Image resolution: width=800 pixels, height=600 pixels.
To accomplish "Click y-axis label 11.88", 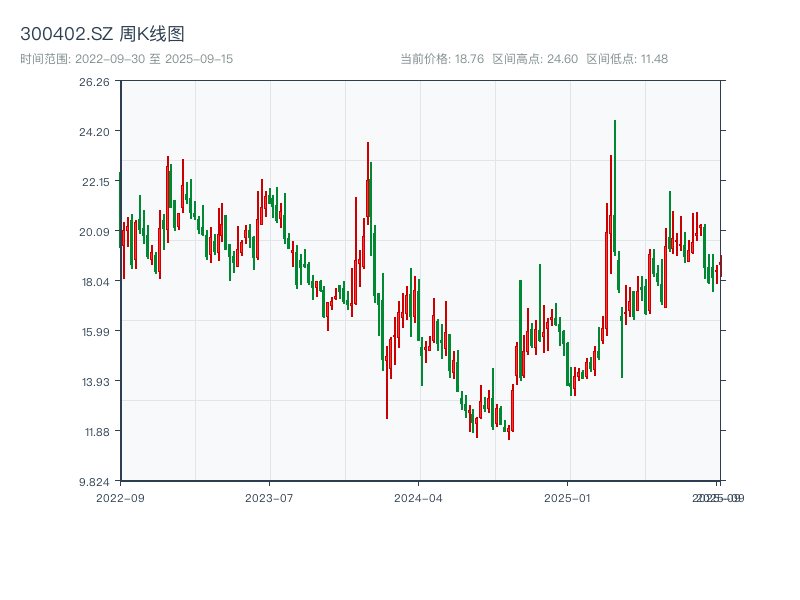I will [x=97, y=433].
